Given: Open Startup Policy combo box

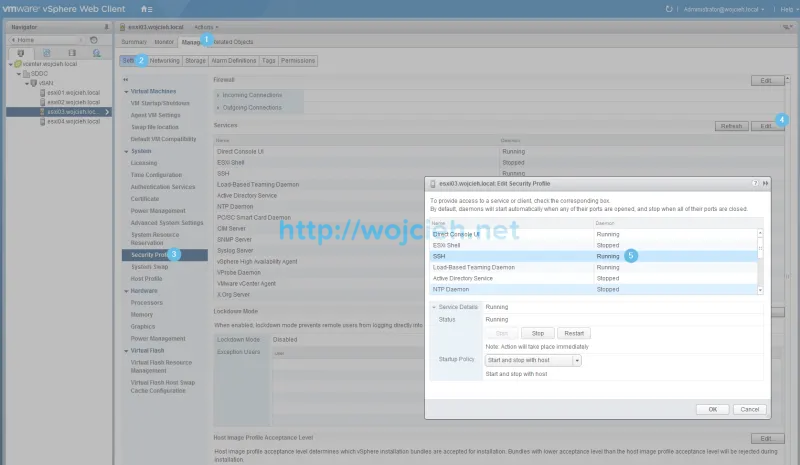Looking at the screenshot, I should pos(533,360).
